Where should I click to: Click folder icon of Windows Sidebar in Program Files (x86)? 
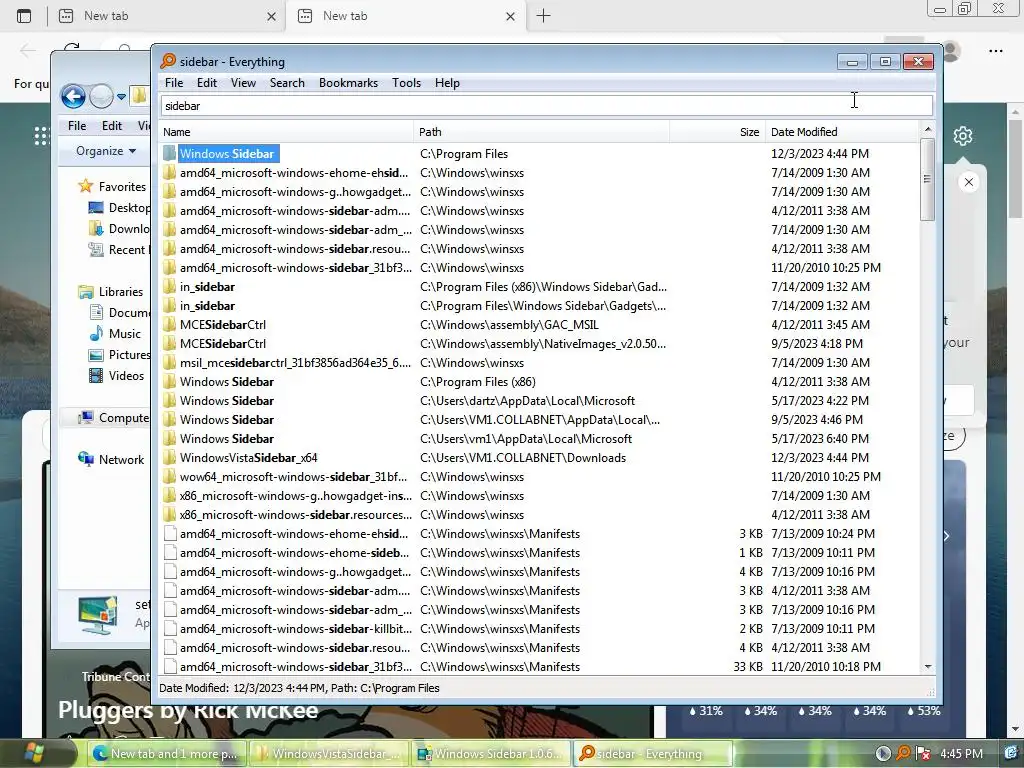(x=170, y=381)
